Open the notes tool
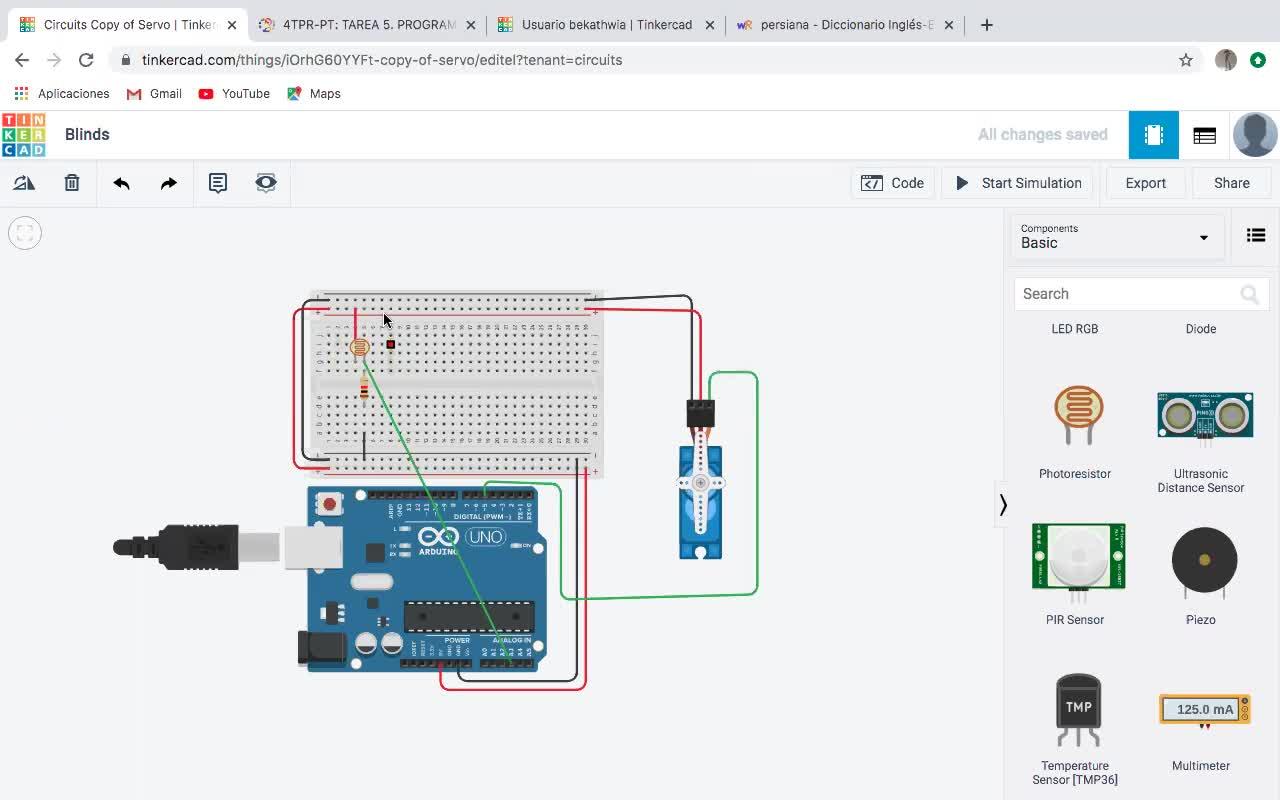 click(x=218, y=183)
